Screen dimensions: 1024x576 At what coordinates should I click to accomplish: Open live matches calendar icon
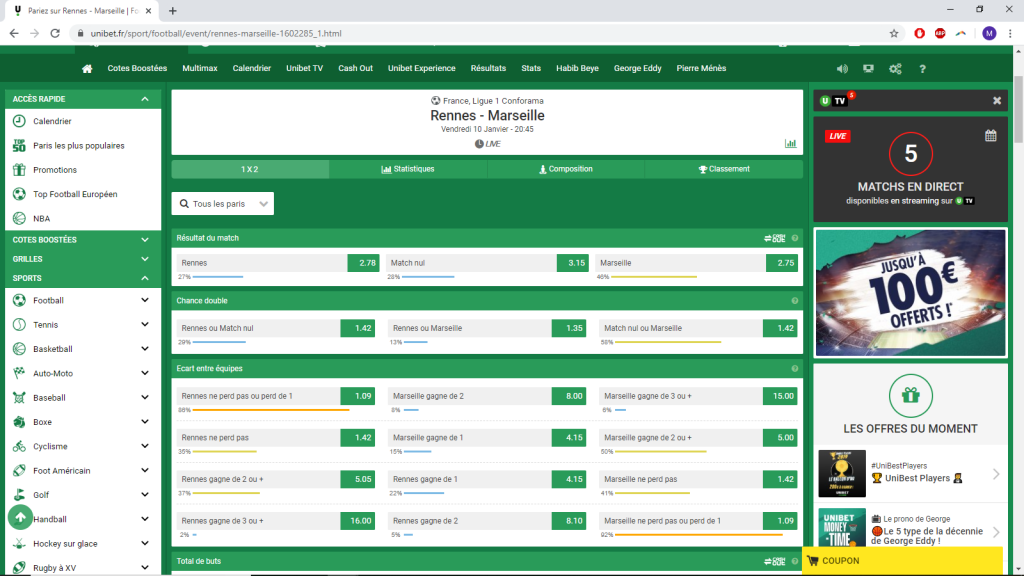[x=991, y=135]
